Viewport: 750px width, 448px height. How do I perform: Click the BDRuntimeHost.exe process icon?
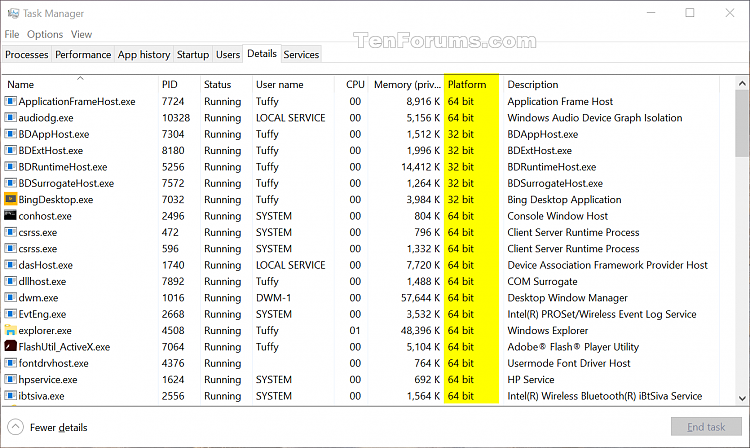[10, 167]
